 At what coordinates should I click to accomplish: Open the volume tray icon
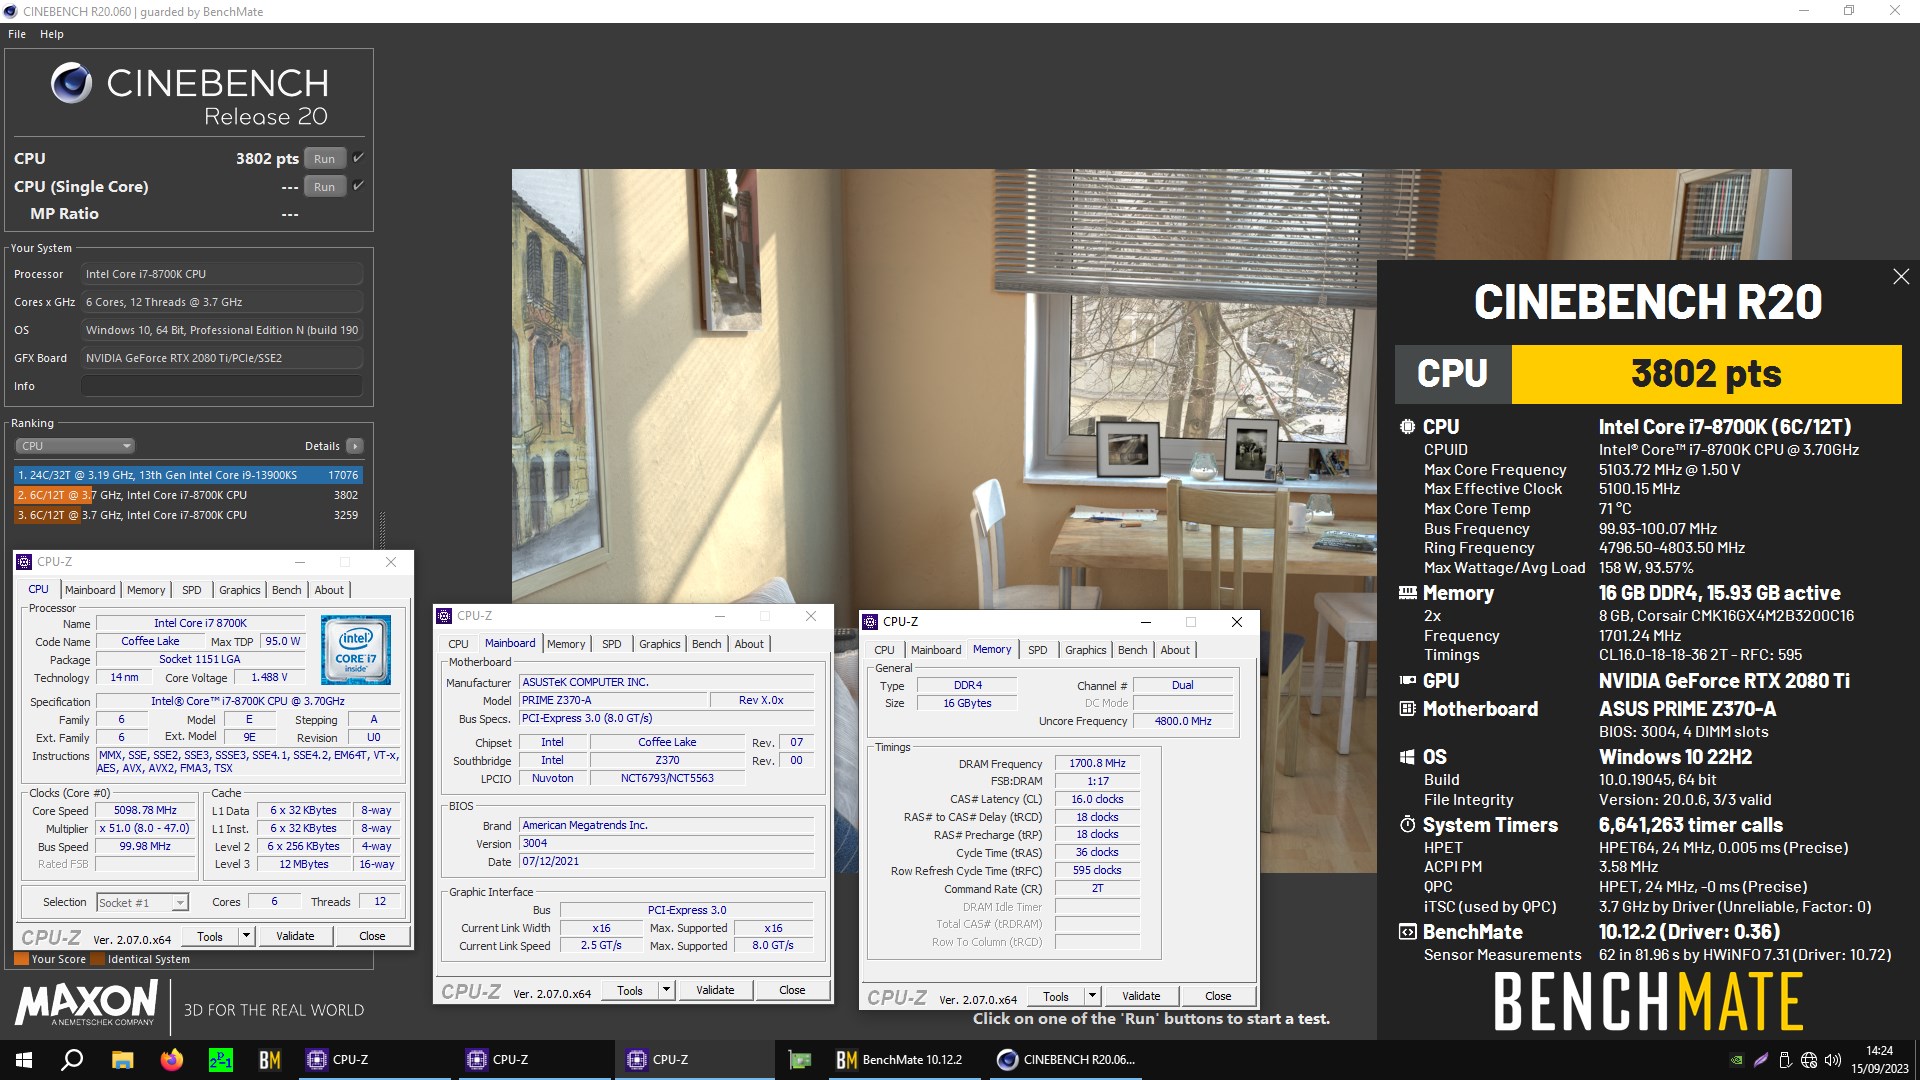point(1833,1060)
